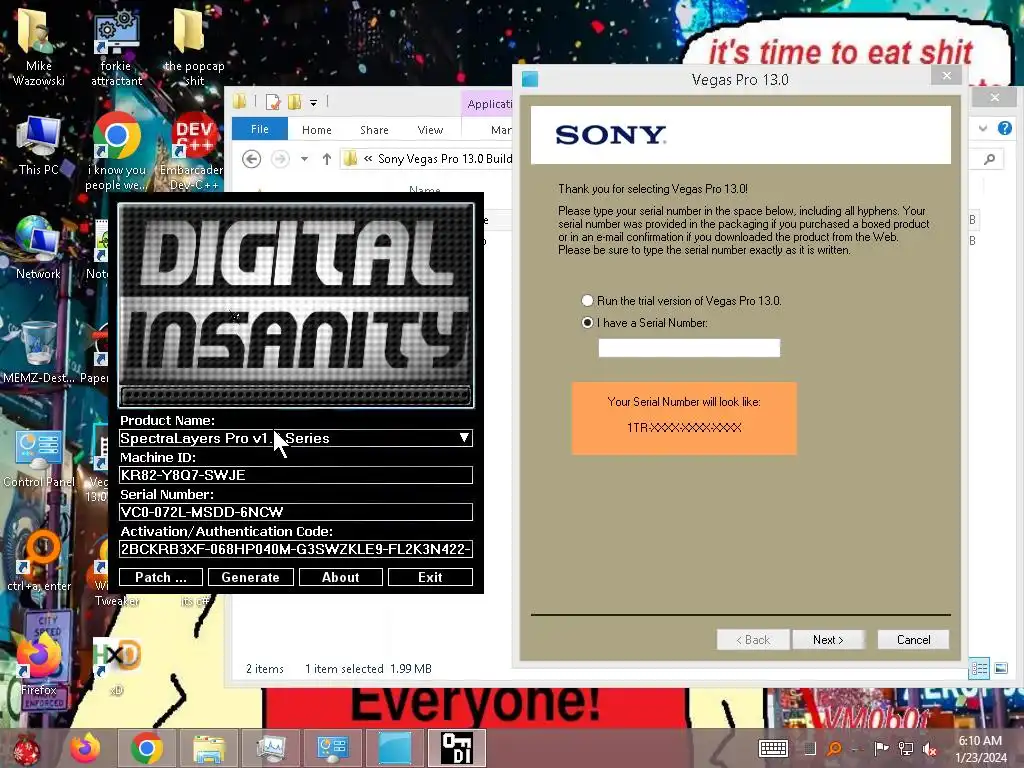Switch to Vegas Pro installer taskbar item

tap(395, 748)
